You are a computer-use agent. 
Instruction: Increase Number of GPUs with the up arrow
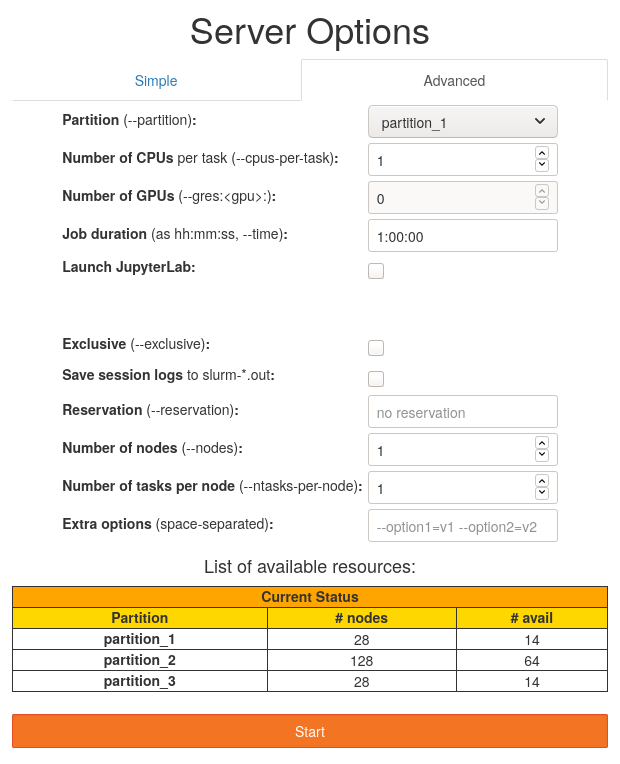[x=542, y=192]
